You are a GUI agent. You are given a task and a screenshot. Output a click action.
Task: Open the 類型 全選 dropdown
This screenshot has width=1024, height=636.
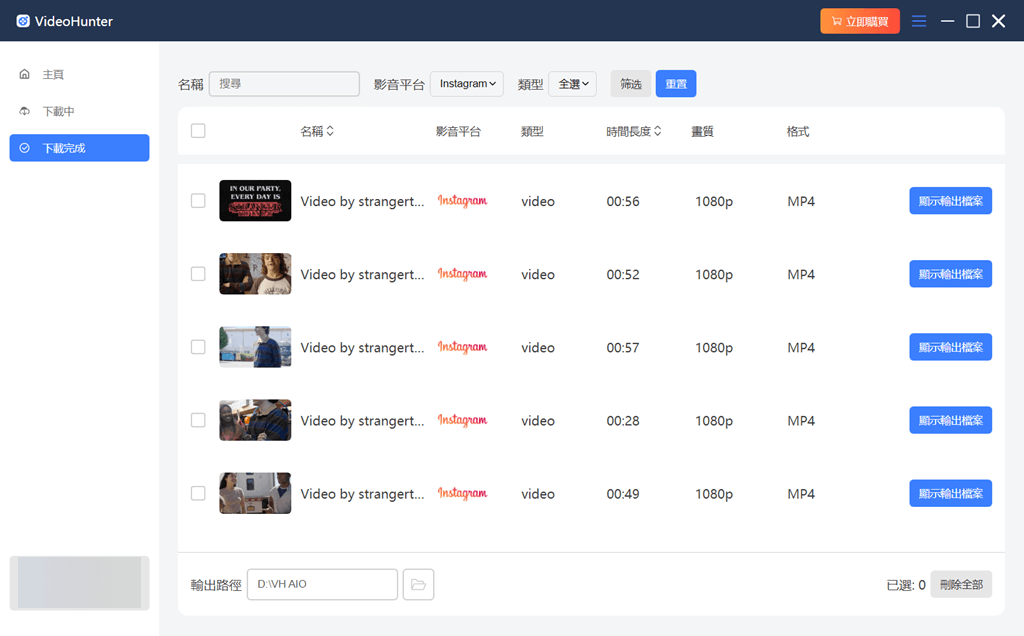coord(573,84)
